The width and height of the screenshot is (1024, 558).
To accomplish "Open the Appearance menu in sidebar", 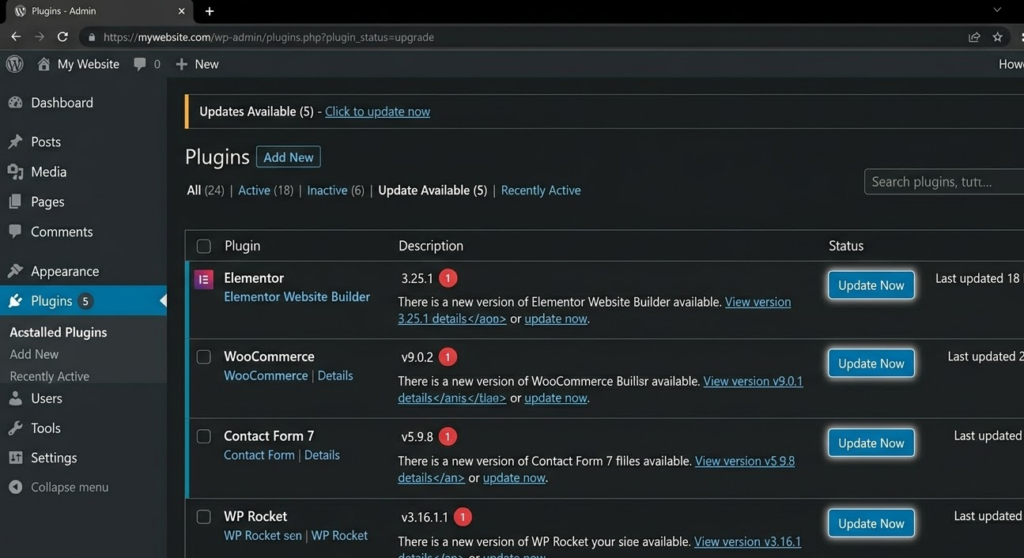I will click(x=64, y=271).
